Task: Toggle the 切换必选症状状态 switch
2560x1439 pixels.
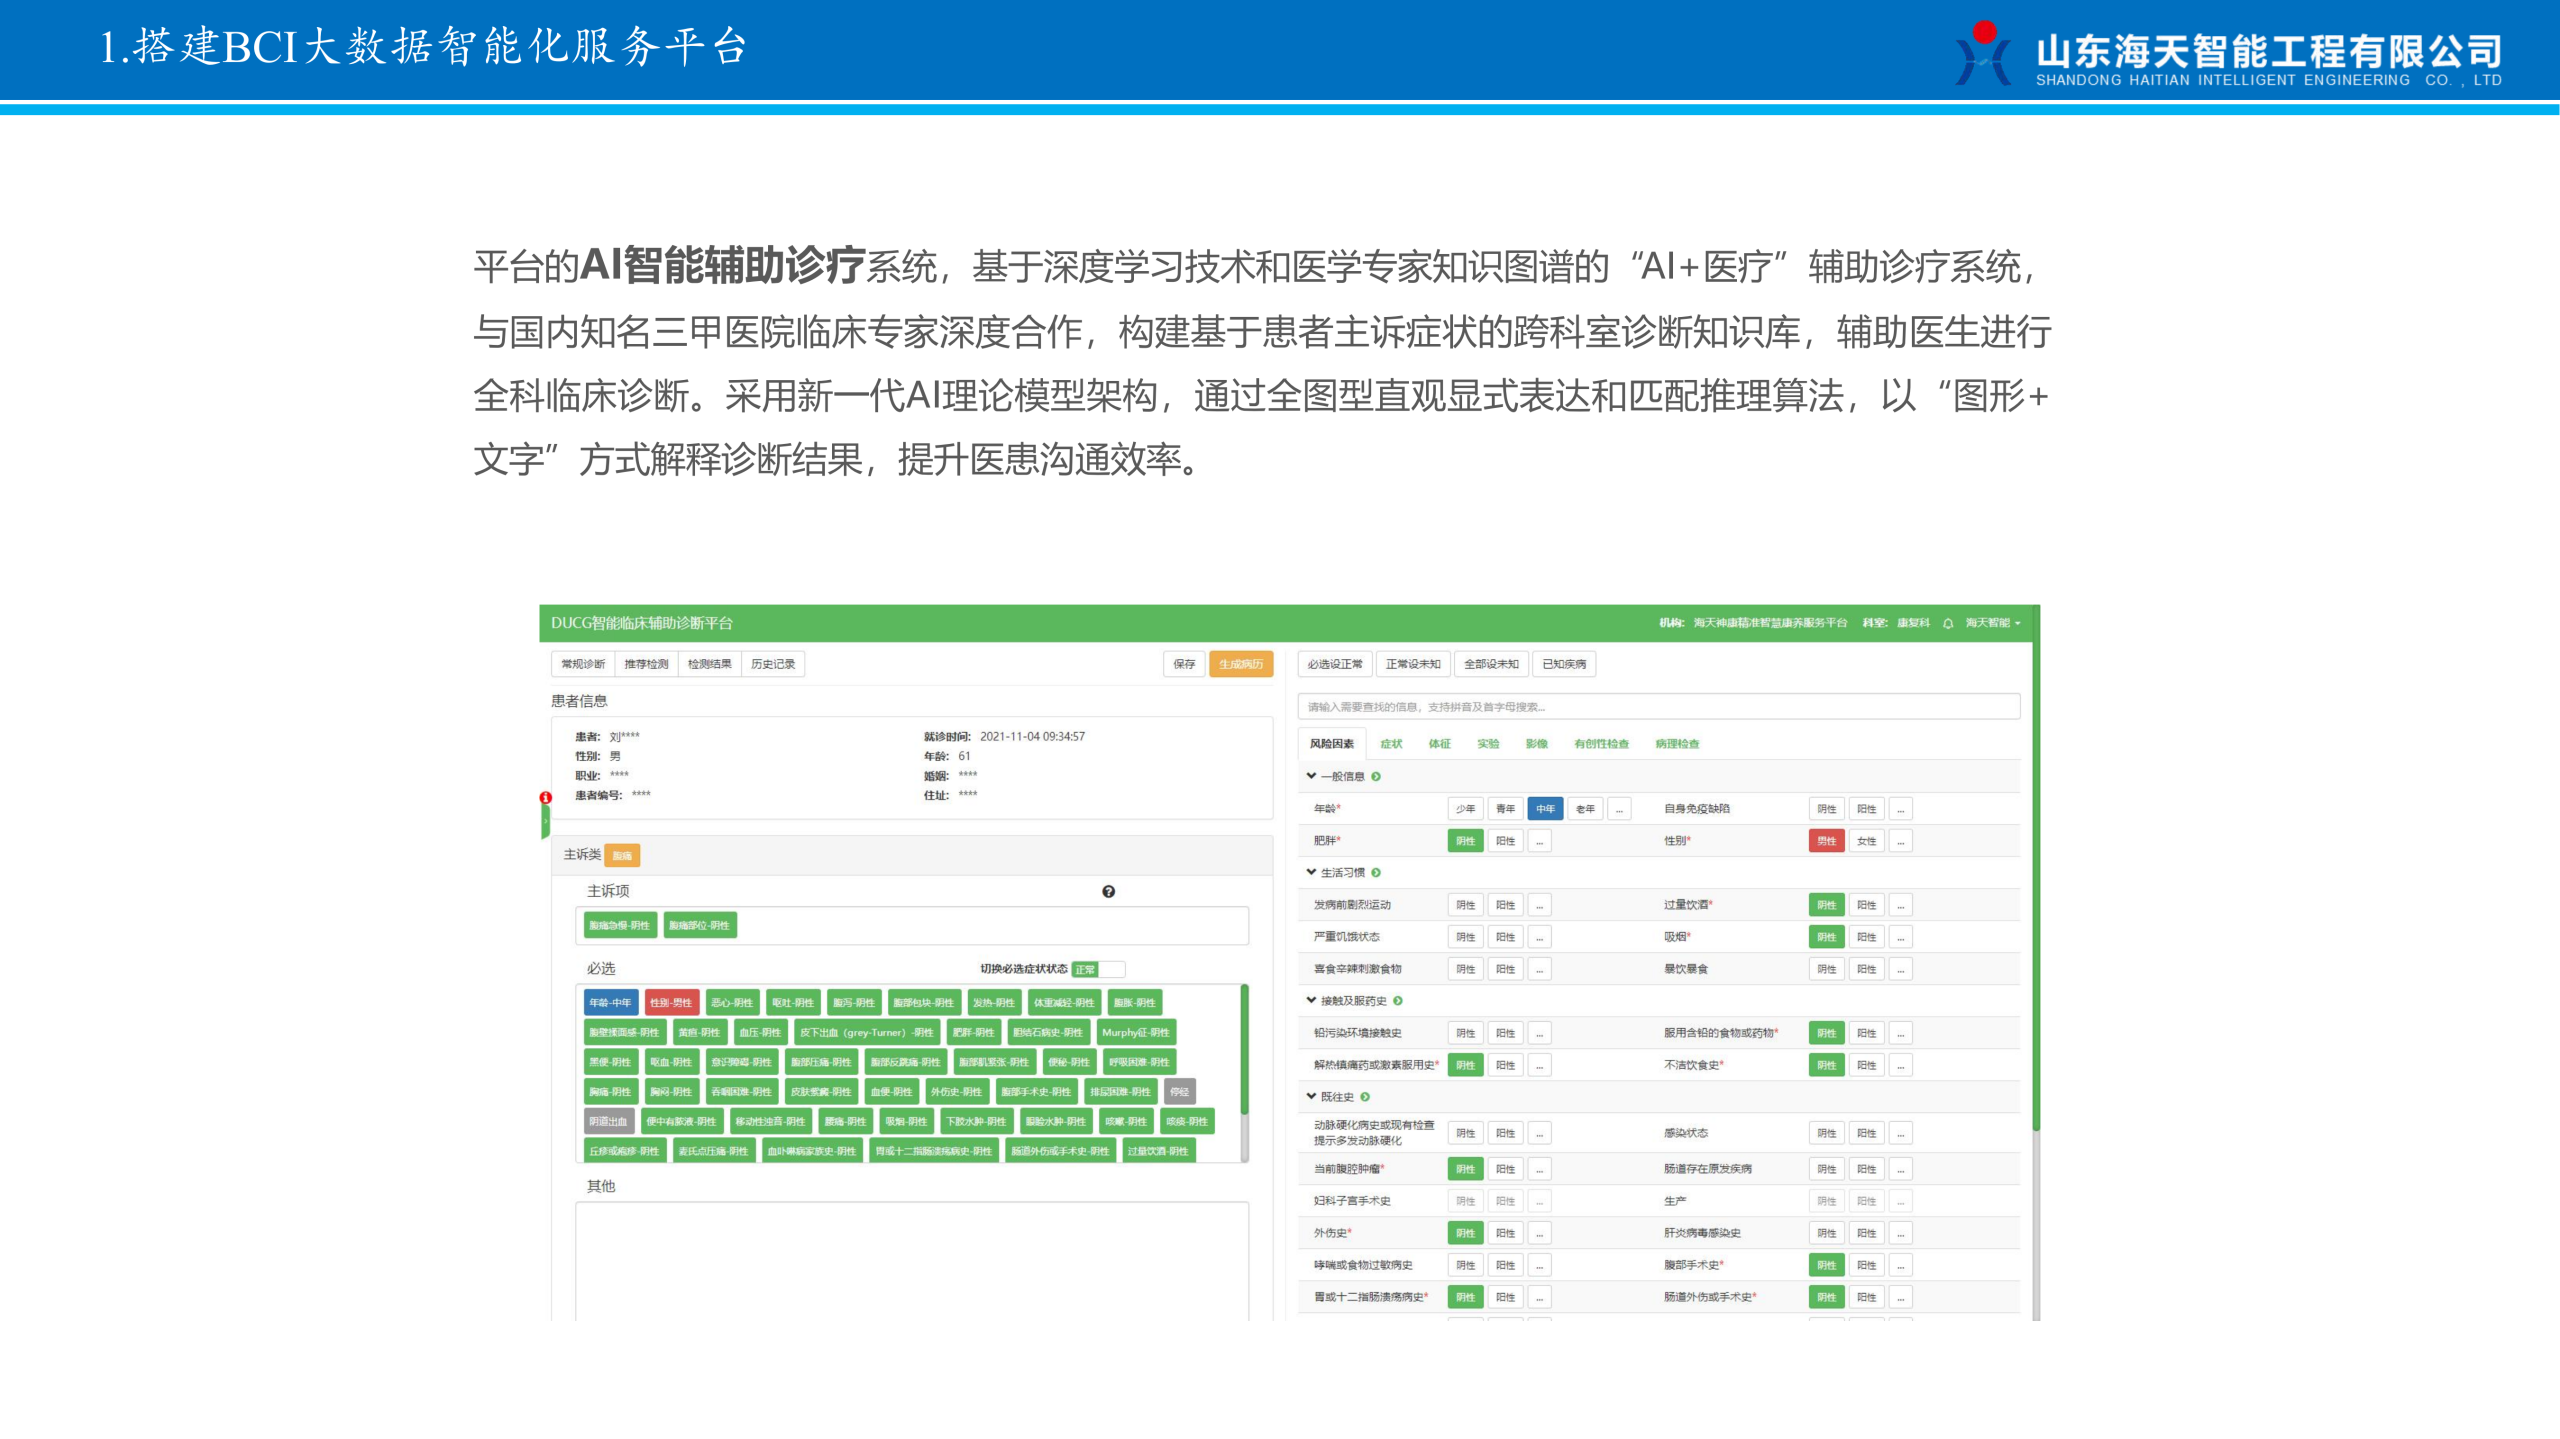Action: 1098,968
